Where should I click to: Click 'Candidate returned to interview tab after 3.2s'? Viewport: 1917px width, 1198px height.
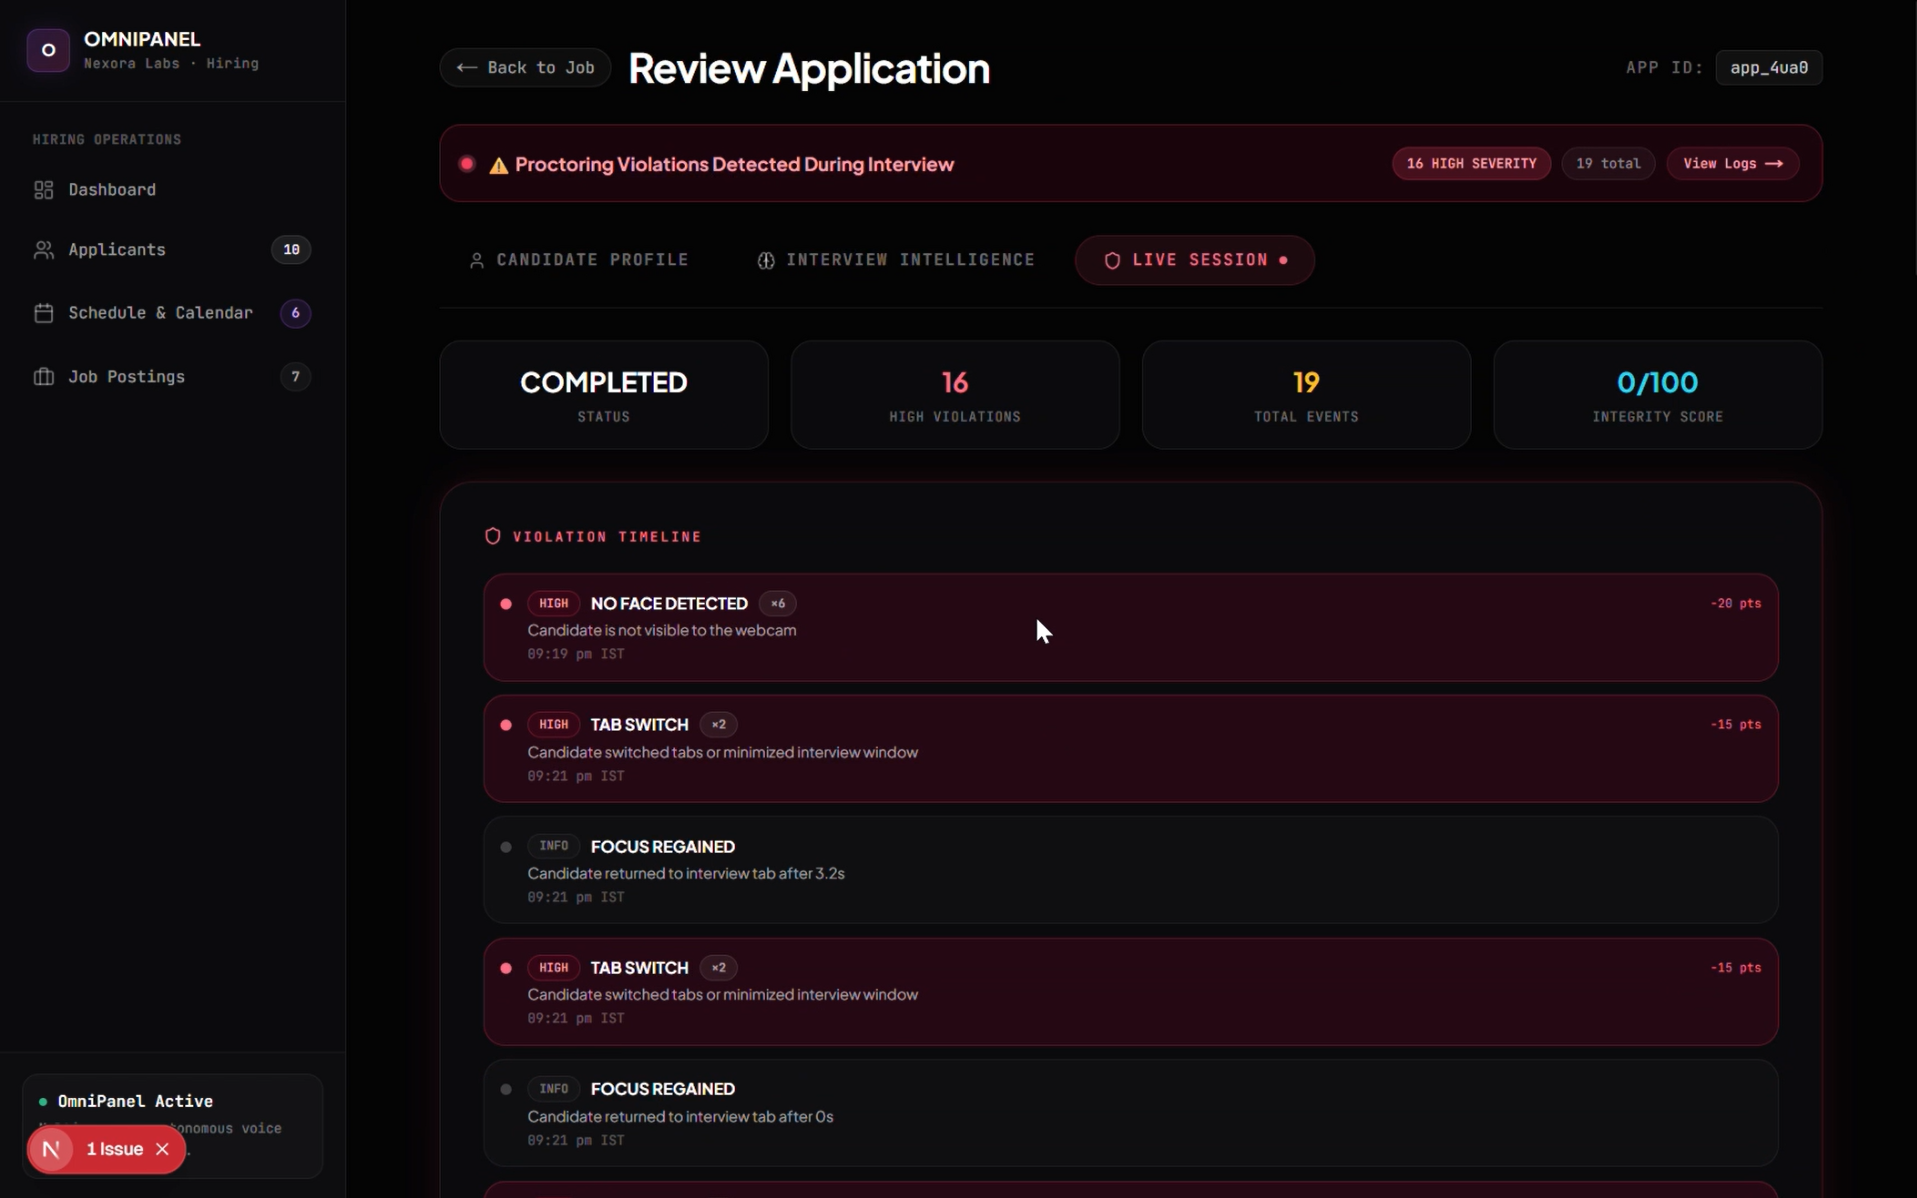(686, 874)
